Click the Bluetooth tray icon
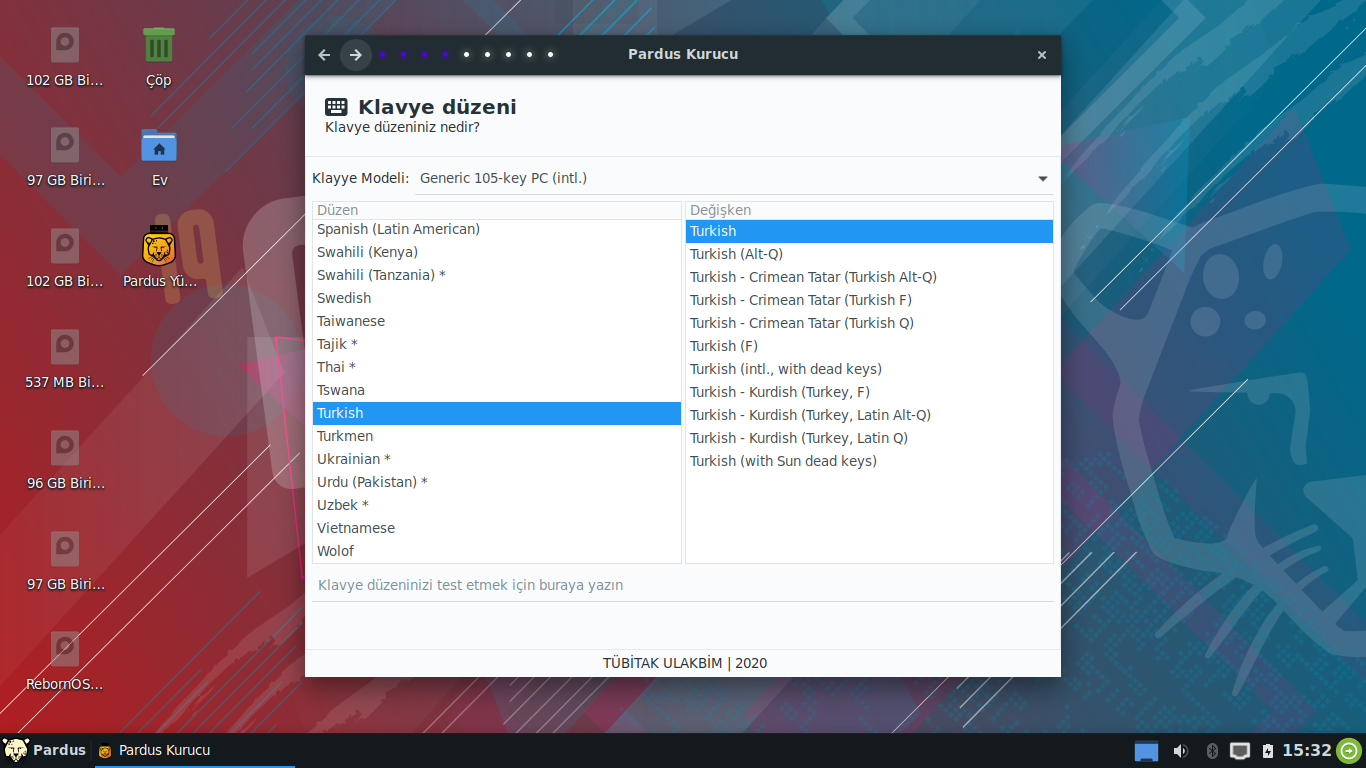The image size is (1366, 768). click(1212, 751)
